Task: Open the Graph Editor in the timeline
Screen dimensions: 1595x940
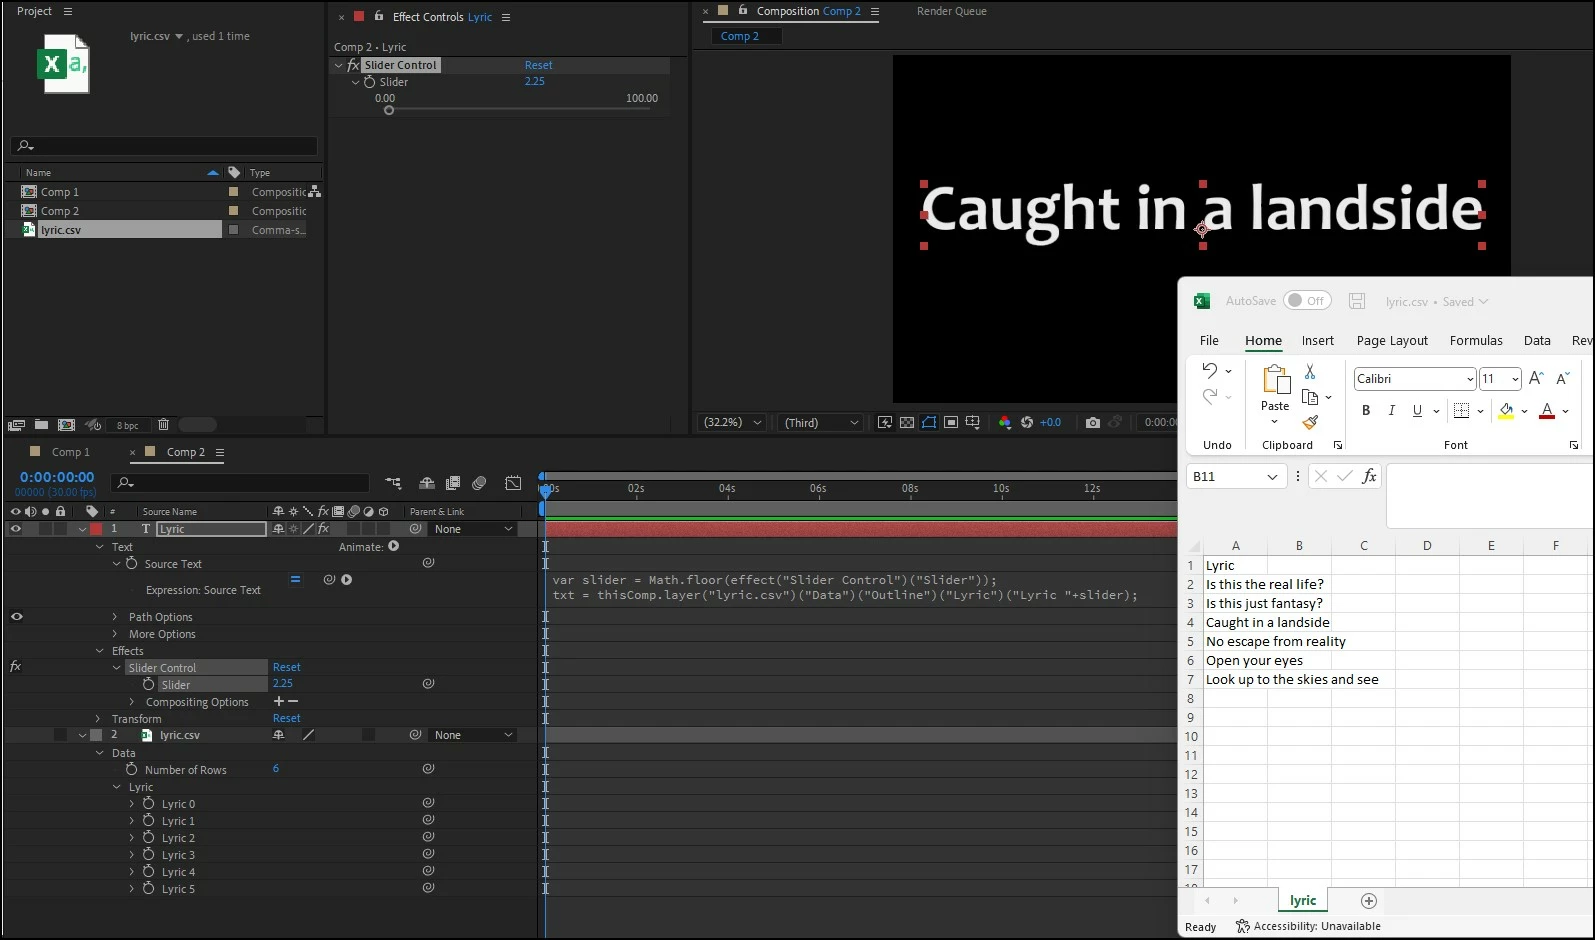Action: [513, 483]
